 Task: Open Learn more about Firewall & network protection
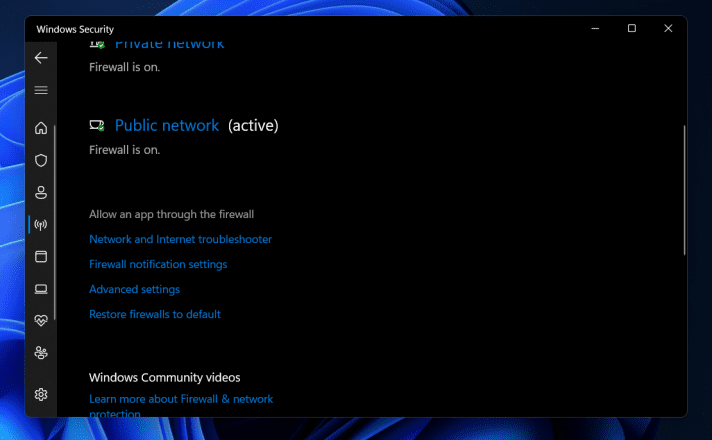click(181, 406)
